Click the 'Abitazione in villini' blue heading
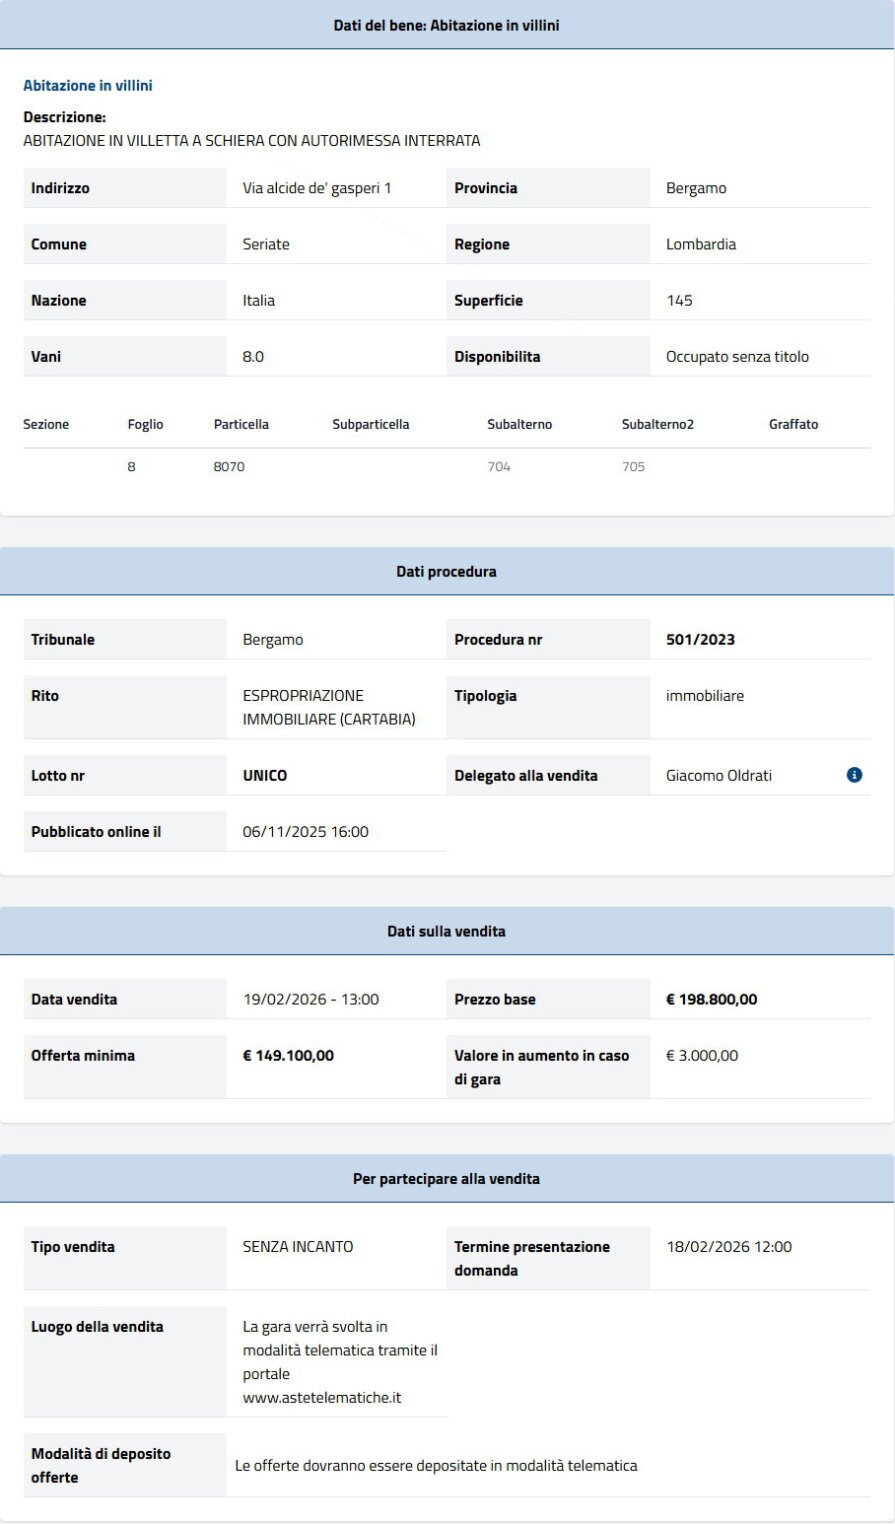 tap(88, 86)
